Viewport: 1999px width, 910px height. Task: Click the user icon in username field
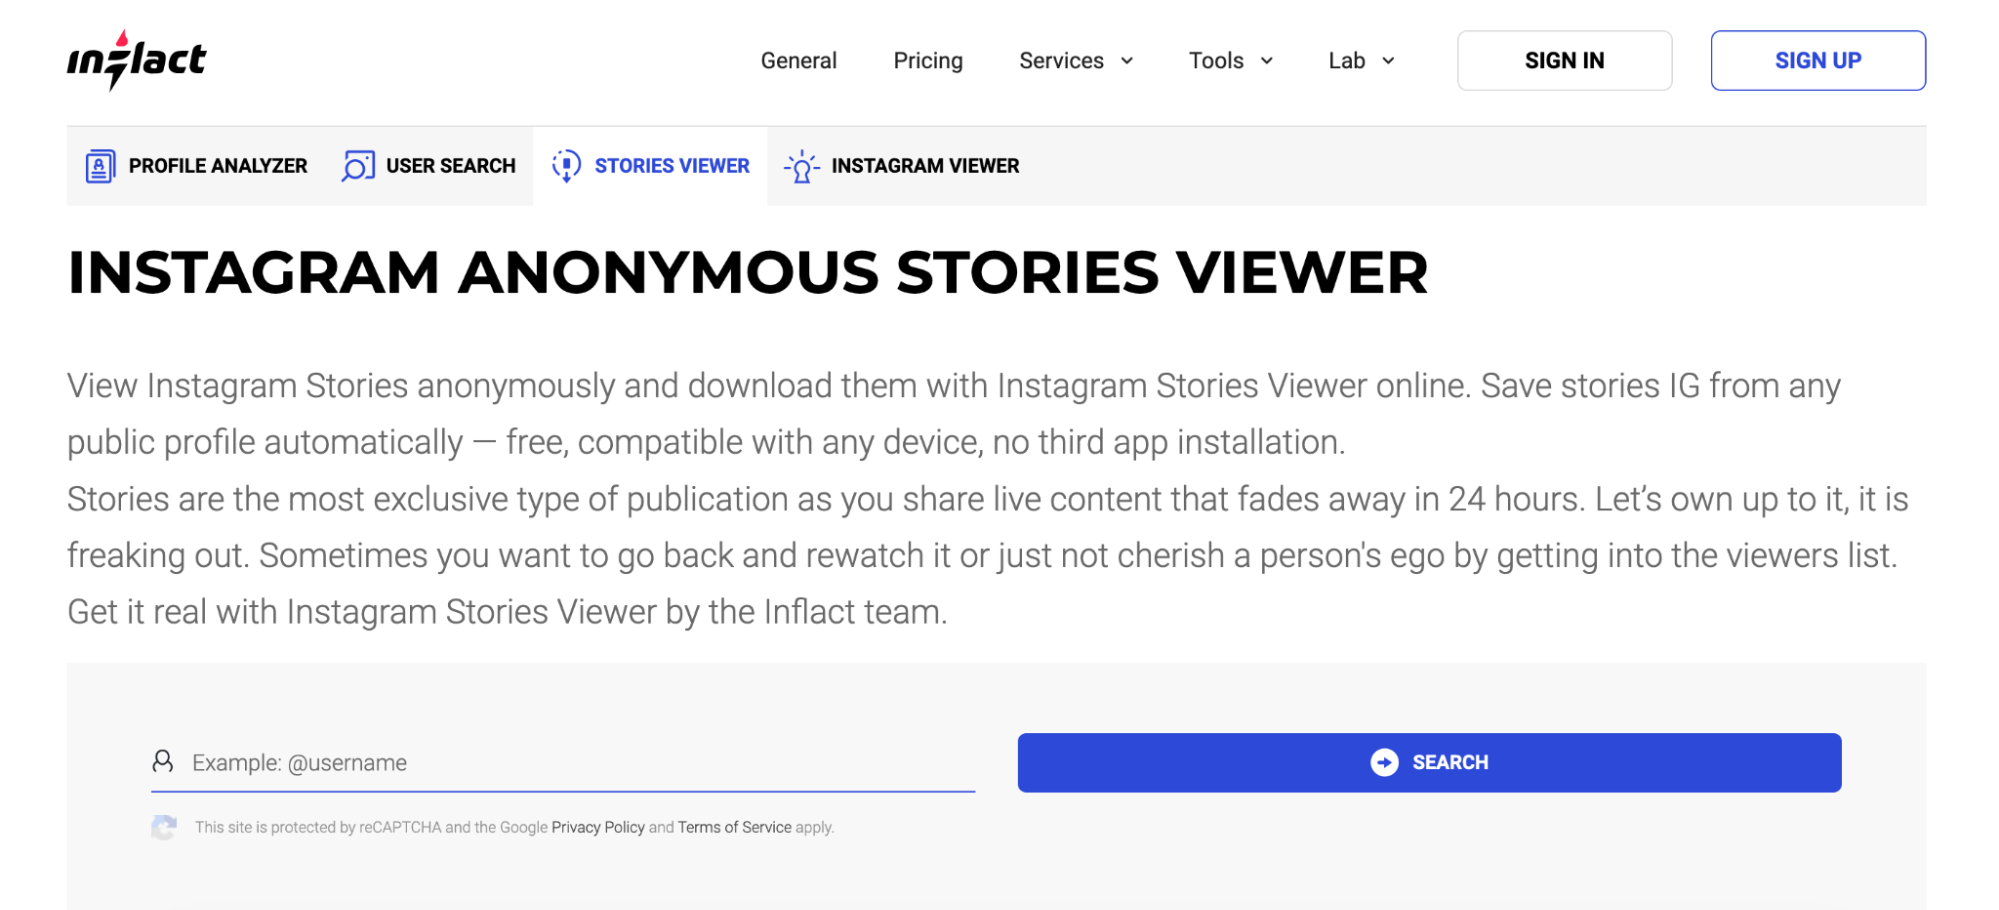[163, 762]
